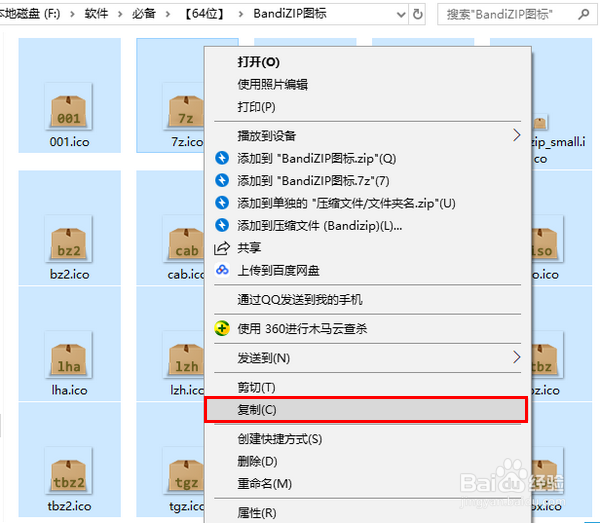Choose 使用照片编辑 menu entry
Screen dimensions: 600x523
[368, 84]
